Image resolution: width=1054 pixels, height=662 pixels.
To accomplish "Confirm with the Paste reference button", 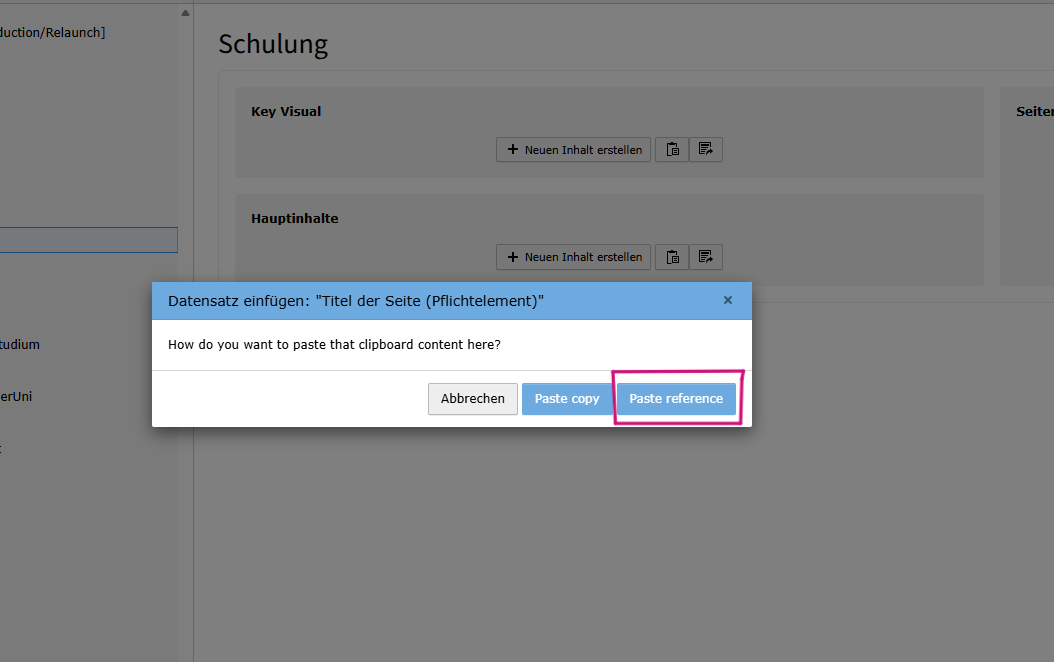I will pos(676,398).
